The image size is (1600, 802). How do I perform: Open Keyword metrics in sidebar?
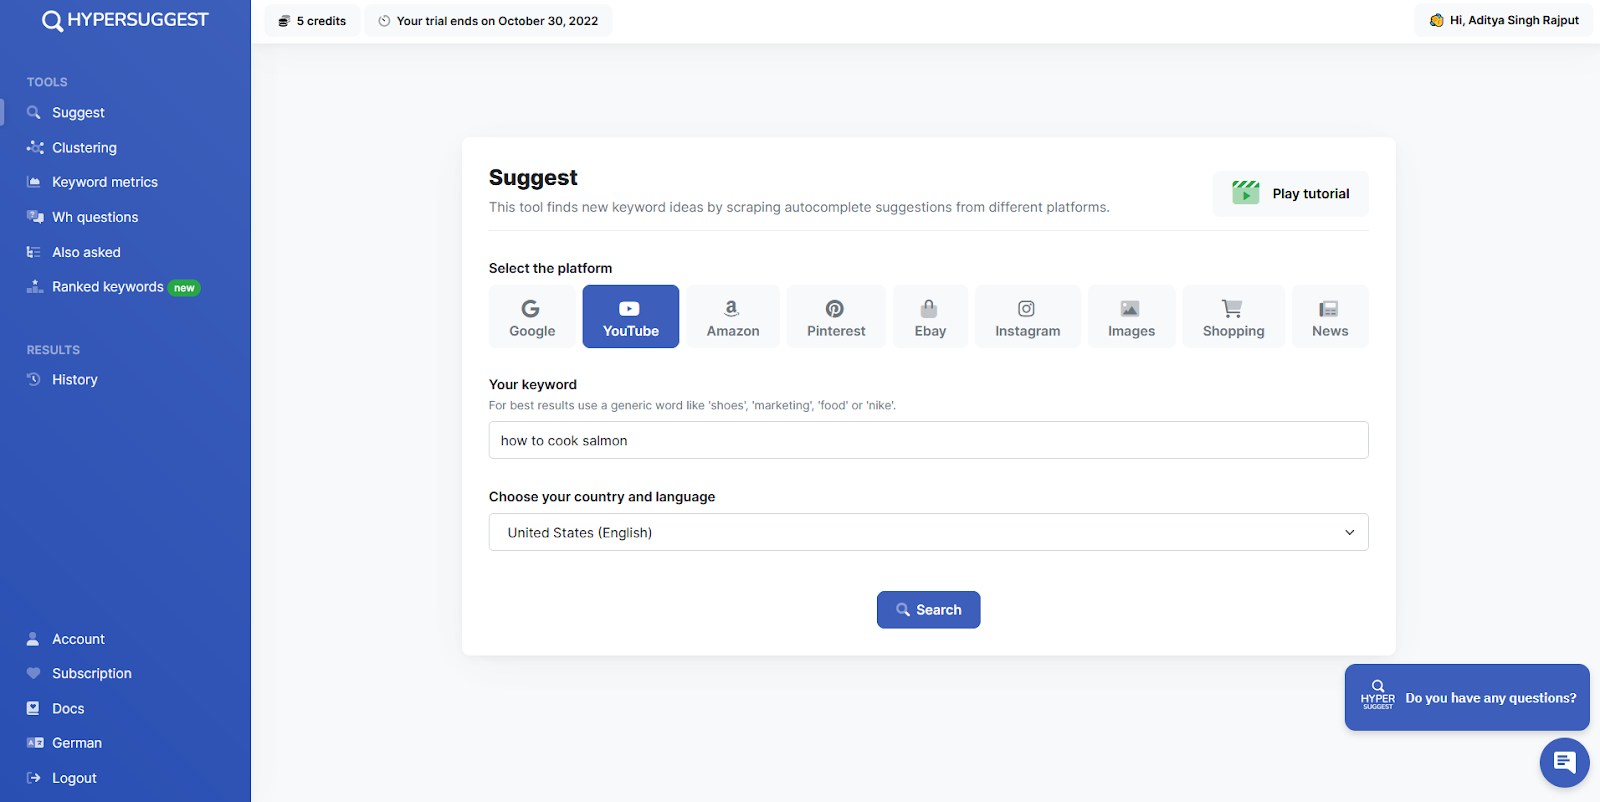point(105,182)
